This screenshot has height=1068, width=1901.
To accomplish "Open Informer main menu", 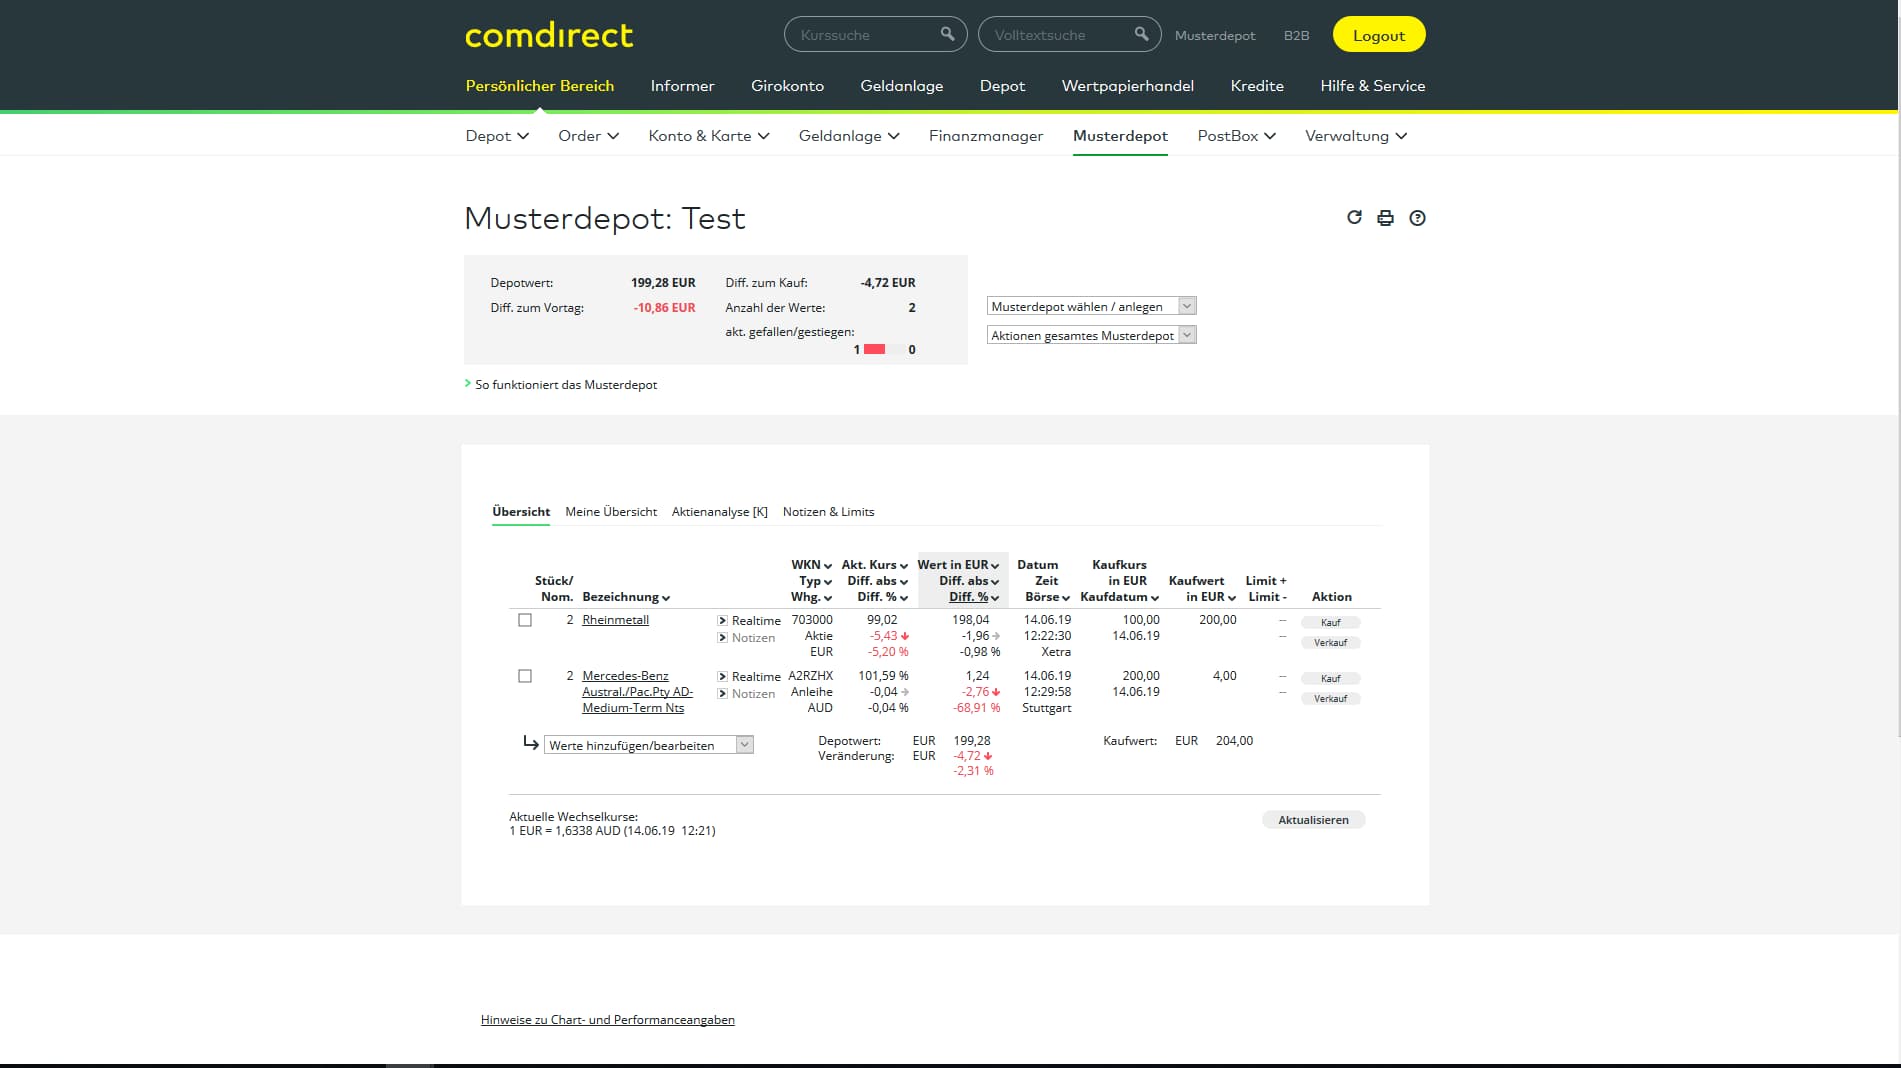I will tap(682, 86).
